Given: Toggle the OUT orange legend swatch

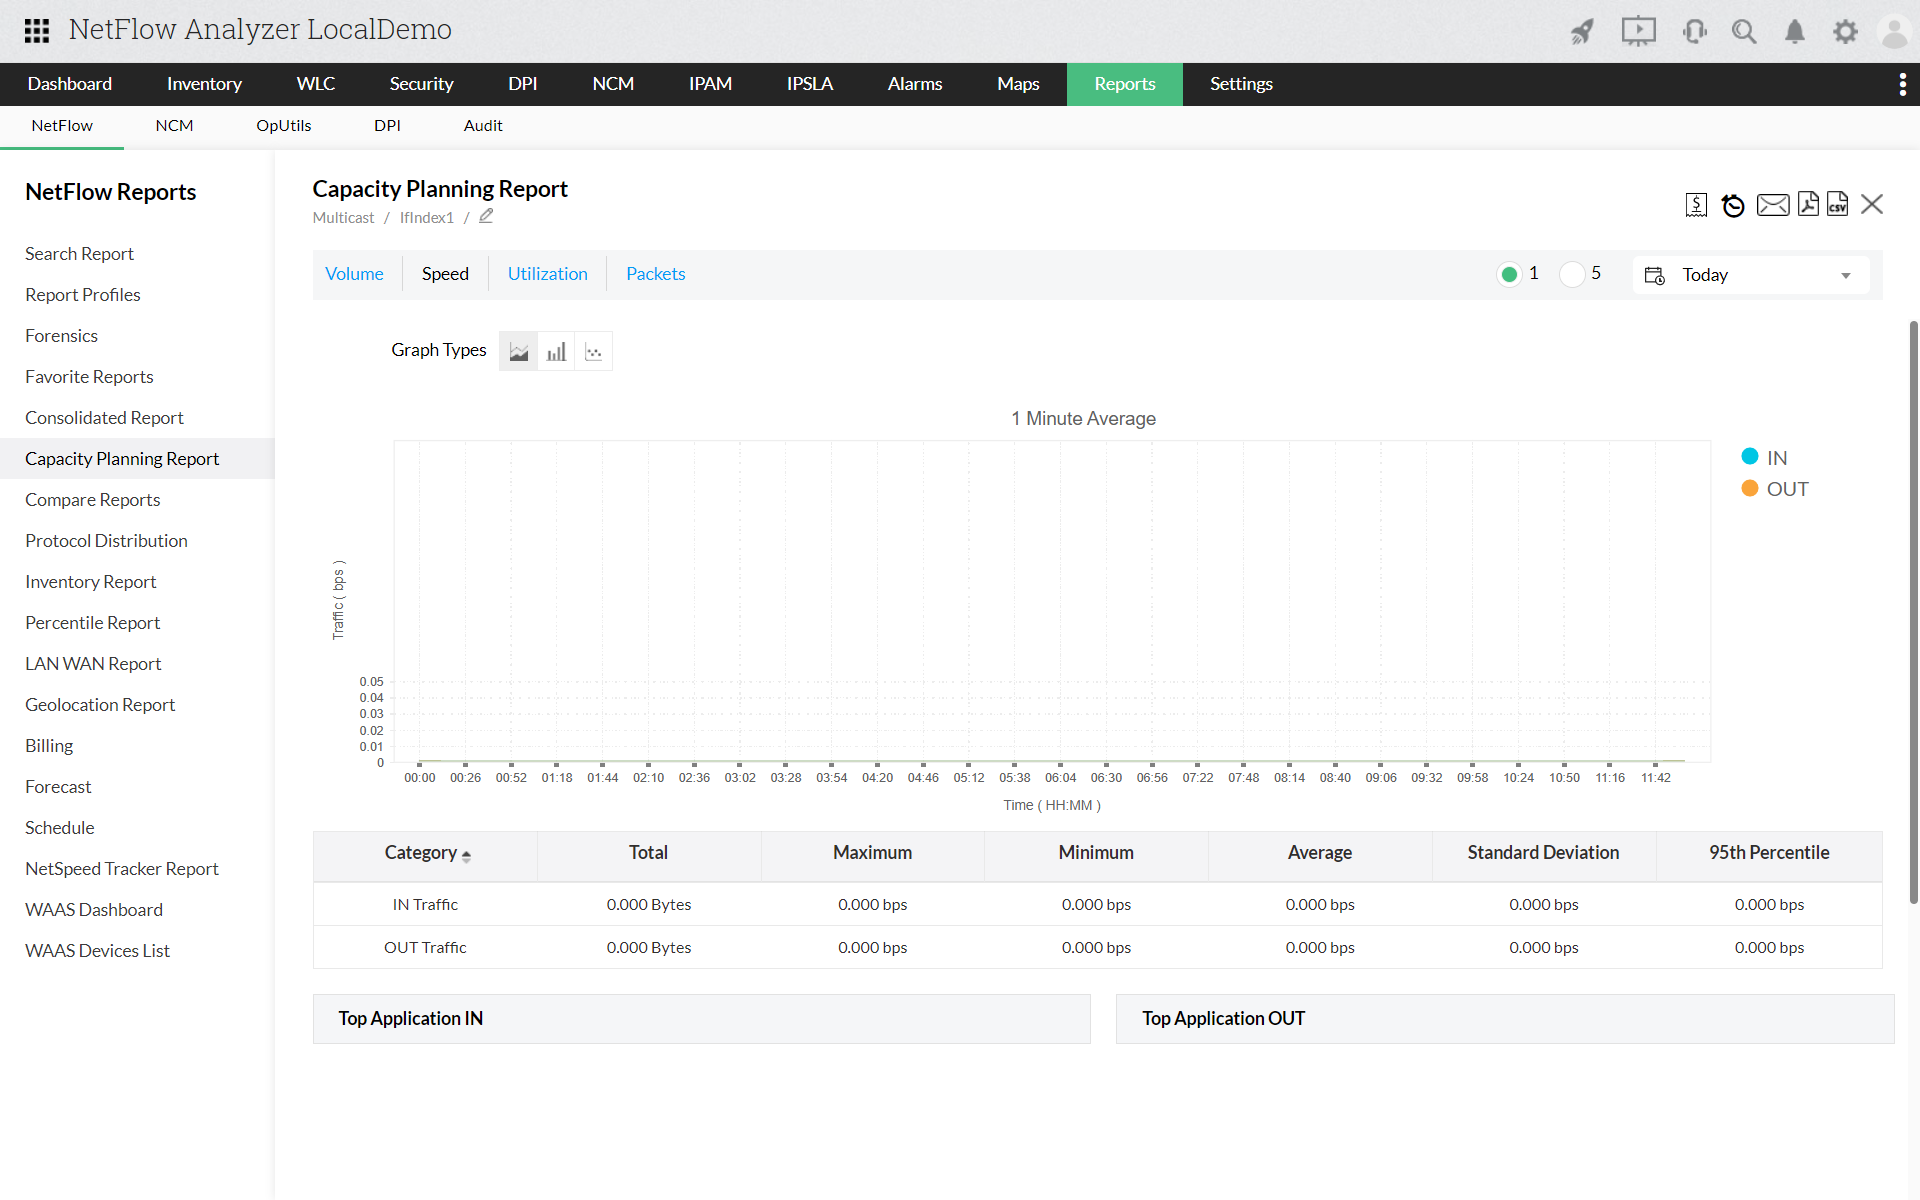Looking at the screenshot, I should 1750,488.
